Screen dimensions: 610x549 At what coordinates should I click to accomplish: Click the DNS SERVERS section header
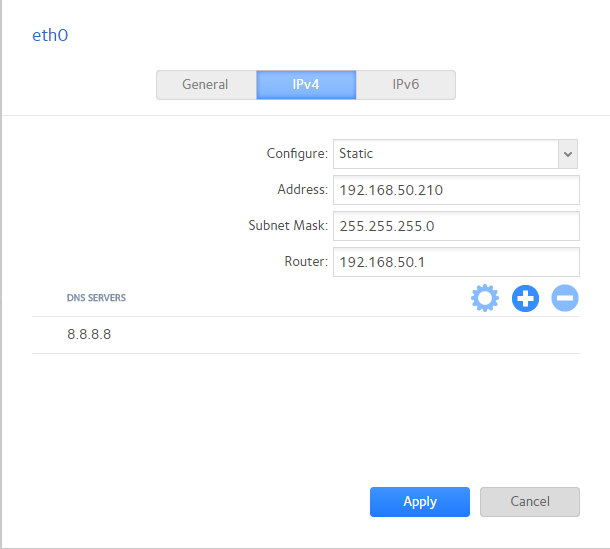pos(96,298)
